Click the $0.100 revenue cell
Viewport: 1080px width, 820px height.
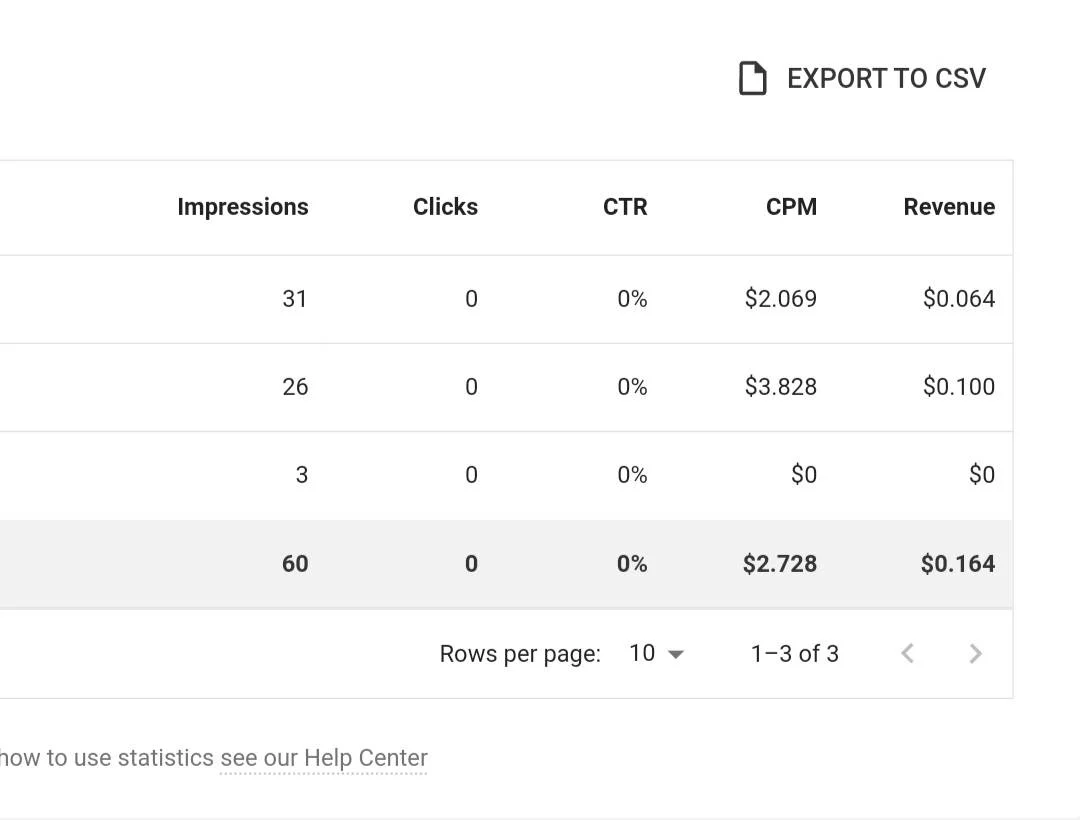pyautogui.click(x=959, y=387)
